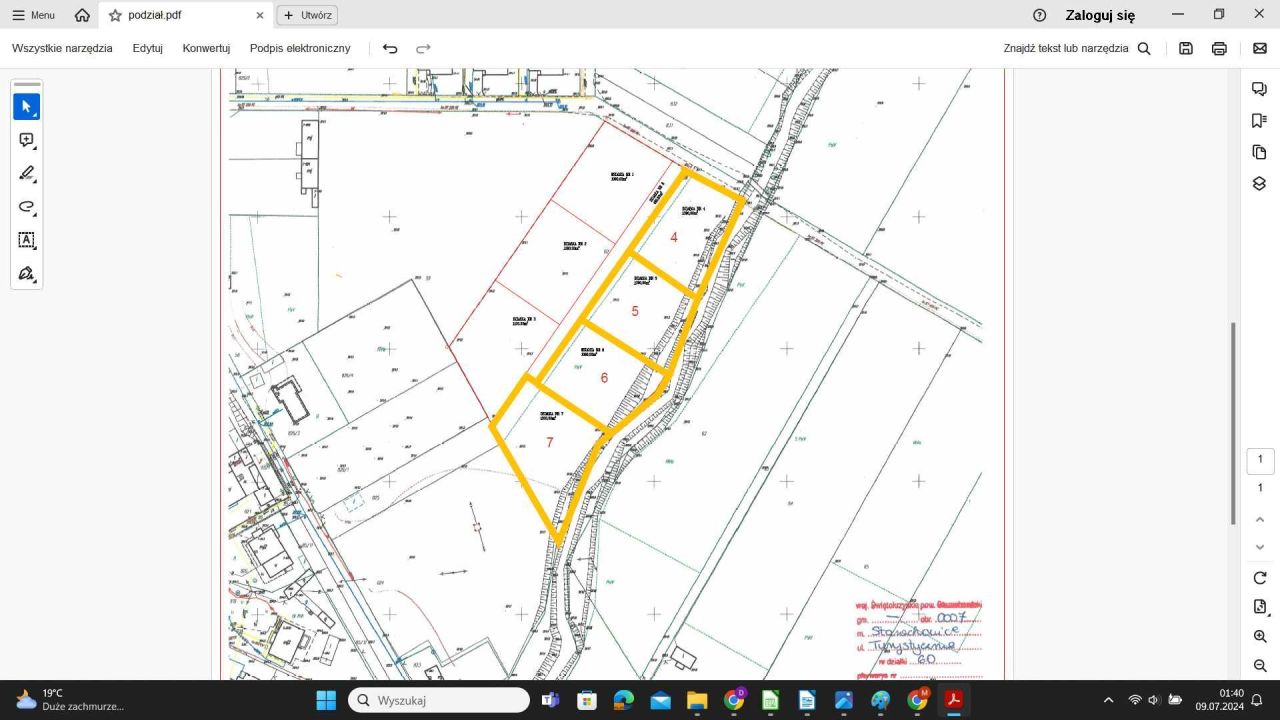The image size is (1280, 720).
Task: Go to next page with down chevron
Action: click(1259, 547)
